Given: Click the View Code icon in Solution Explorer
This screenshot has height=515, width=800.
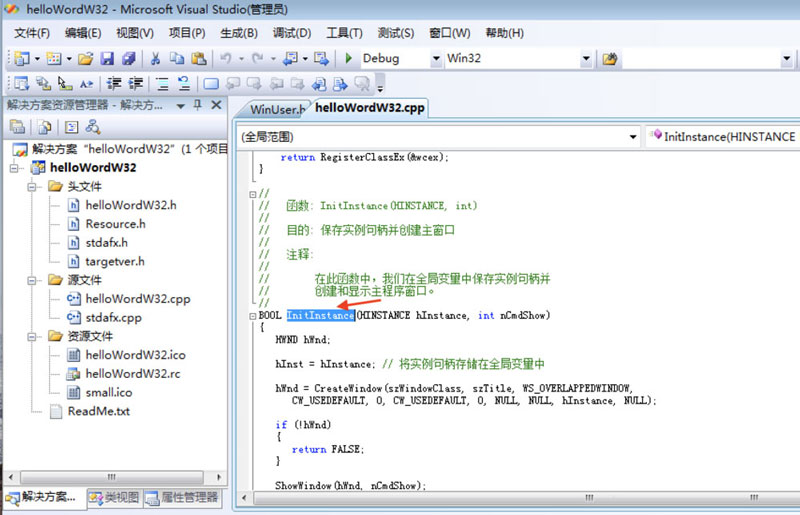Looking at the screenshot, I should (71, 127).
